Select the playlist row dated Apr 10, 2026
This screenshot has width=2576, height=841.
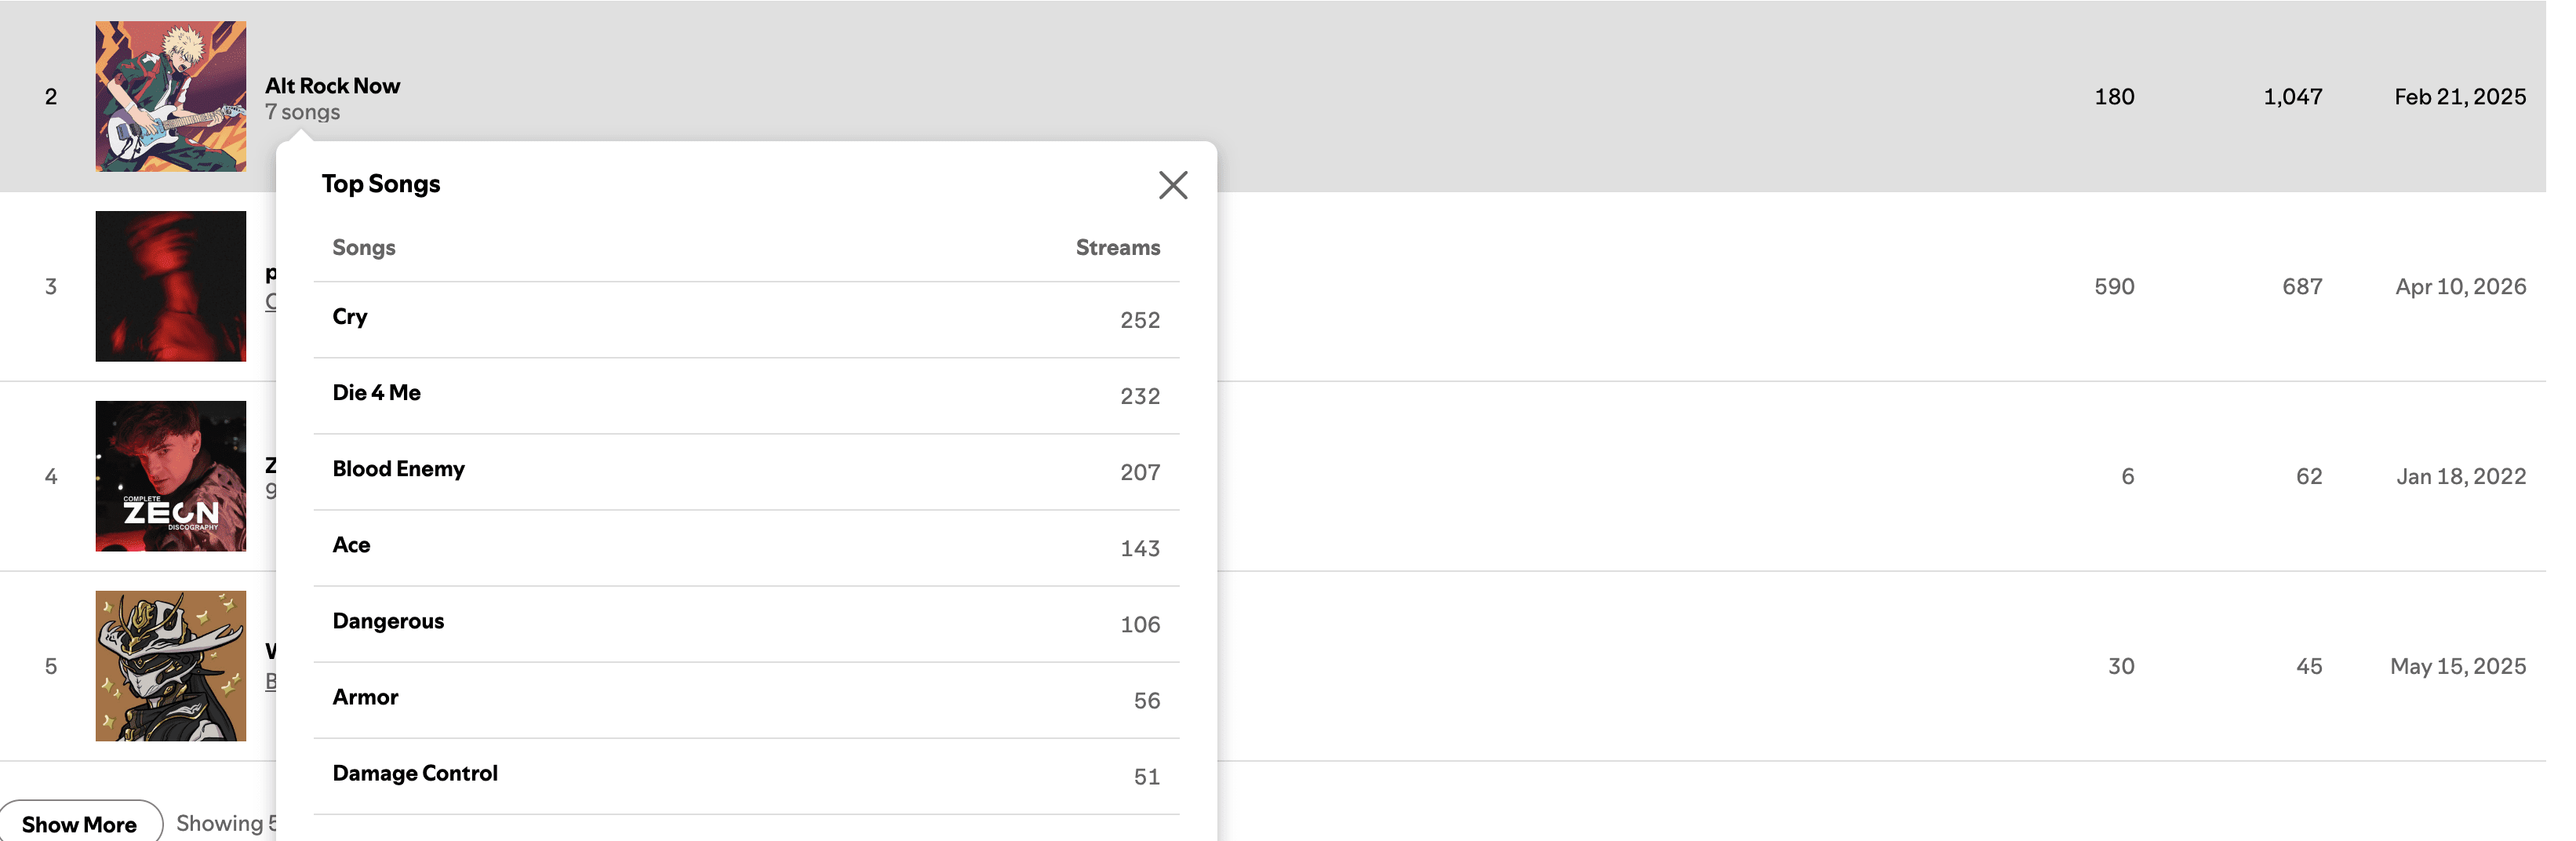pos(1273,286)
